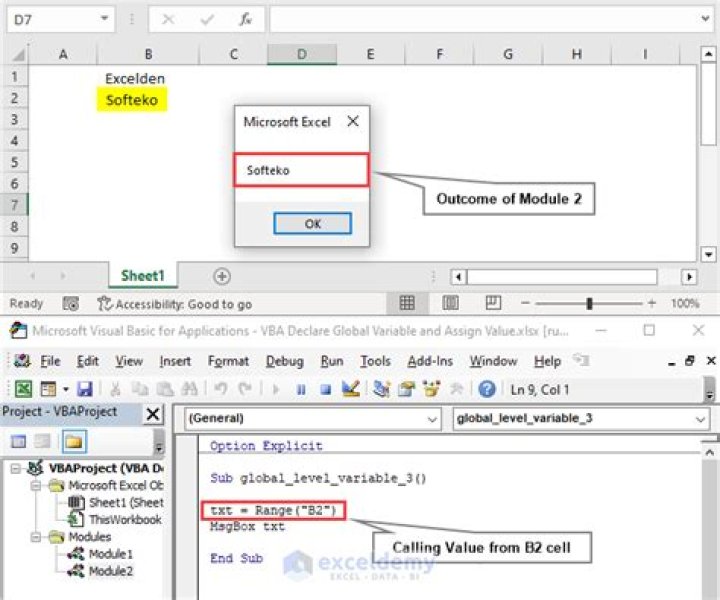720x600 pixels.
Task: Click column D header
Action: point(302,54)
